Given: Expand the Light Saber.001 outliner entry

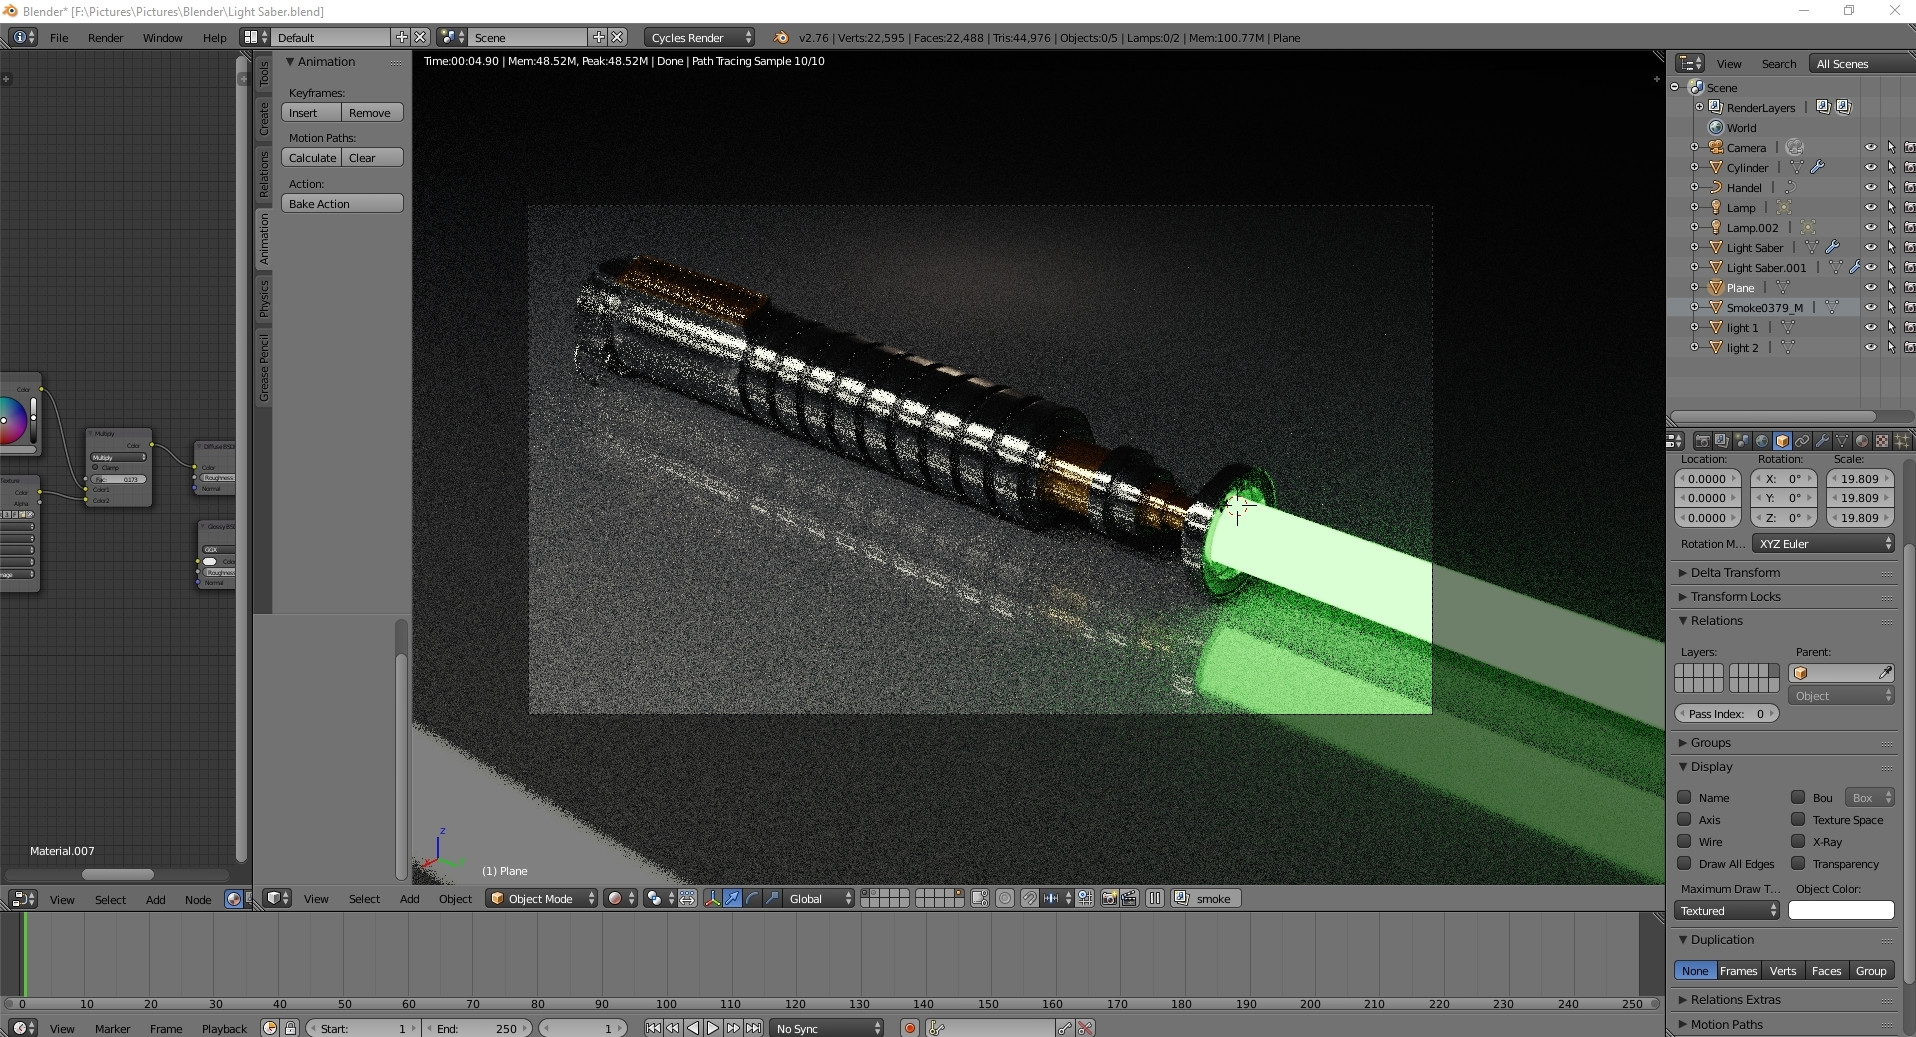Looking at the screenshot, I should (x=1693, y=267).
